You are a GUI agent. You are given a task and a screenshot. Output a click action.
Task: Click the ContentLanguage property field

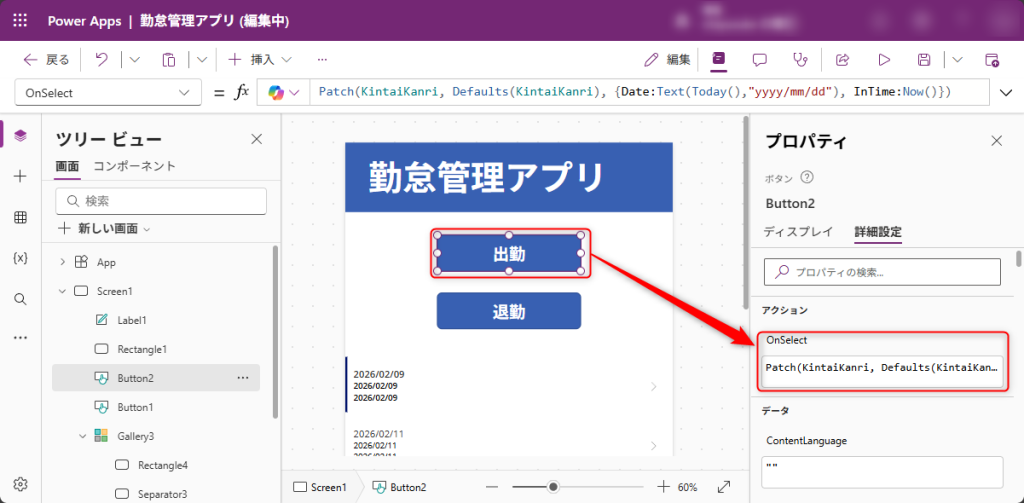coord(882,472)
